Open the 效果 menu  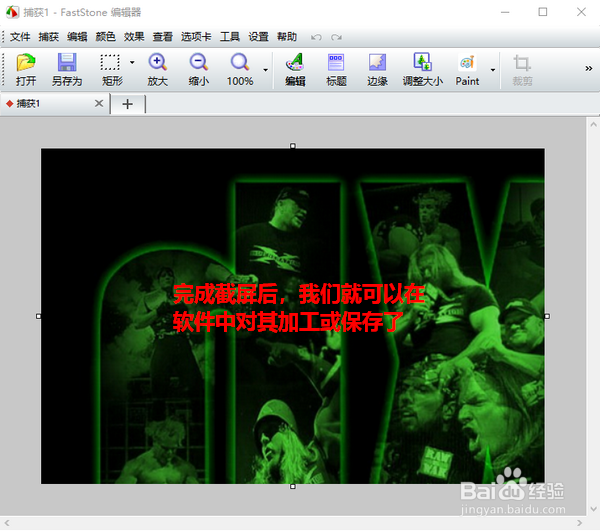click(134, 37)
